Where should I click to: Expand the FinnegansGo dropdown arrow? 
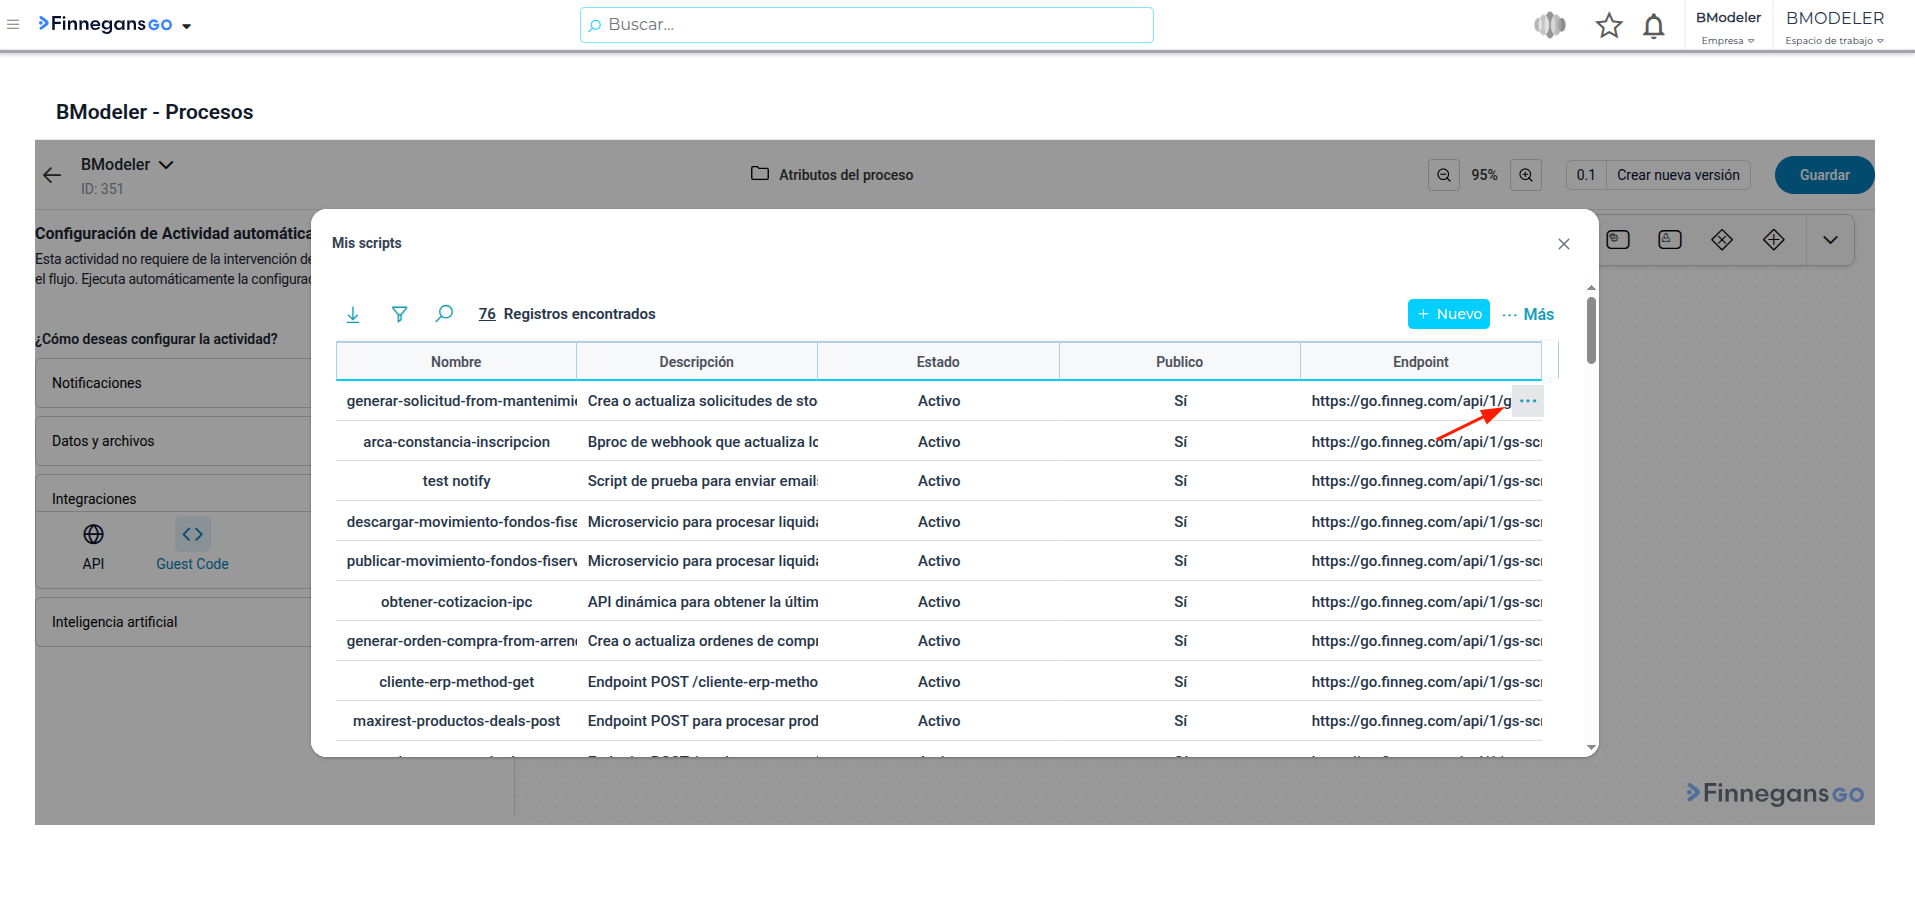(x=187, y=26)
